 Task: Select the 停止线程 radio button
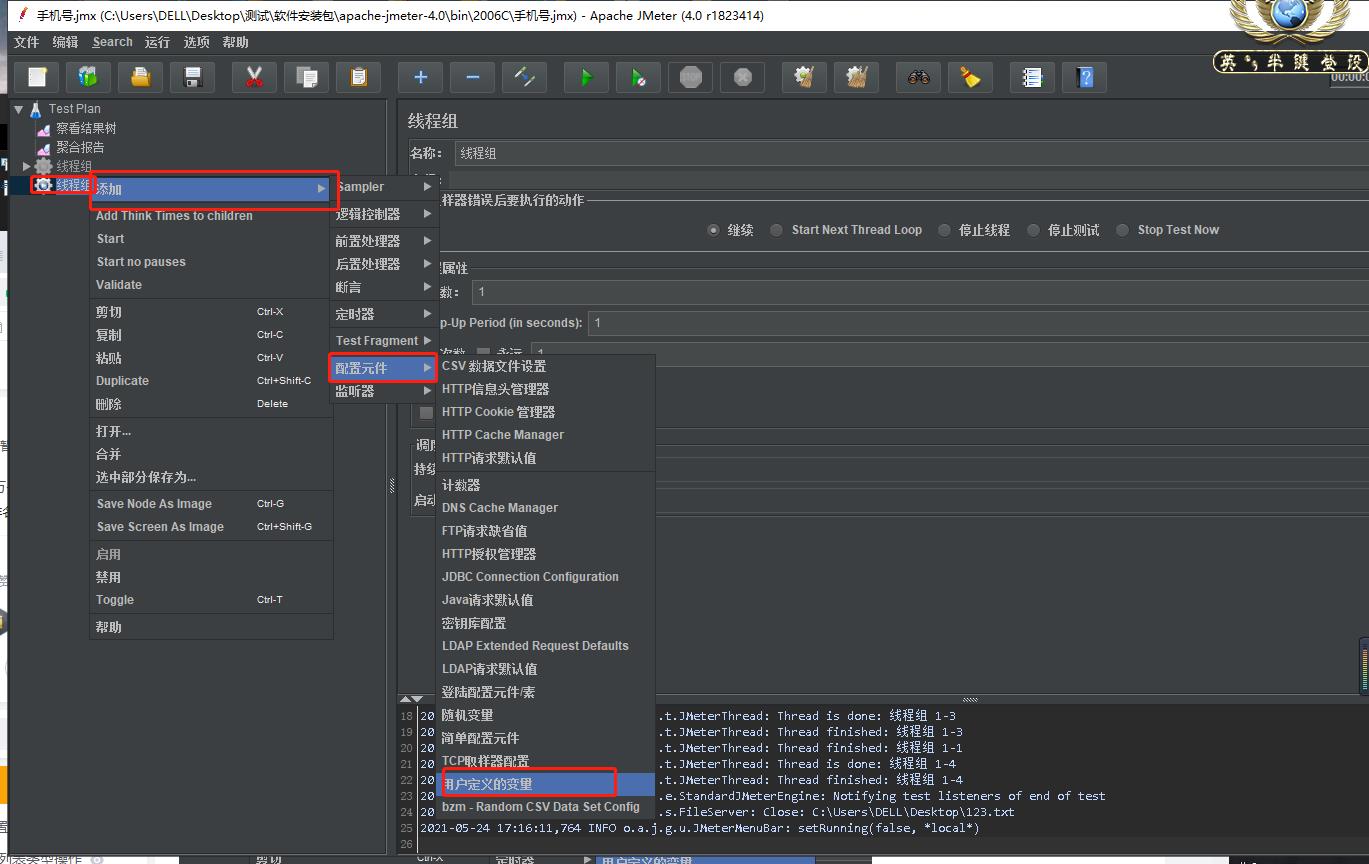[x=944, y=230]
